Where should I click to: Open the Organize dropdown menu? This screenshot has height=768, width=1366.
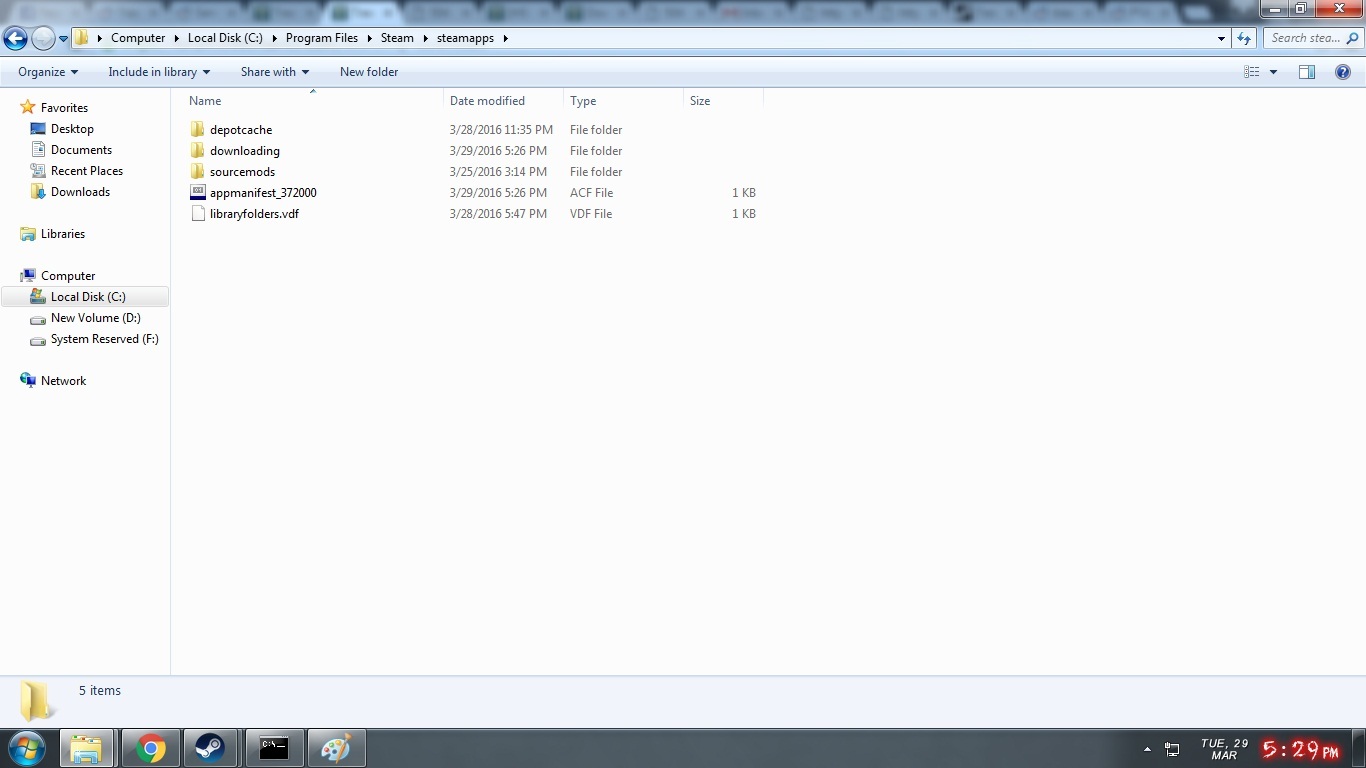[x=47, y=72]
